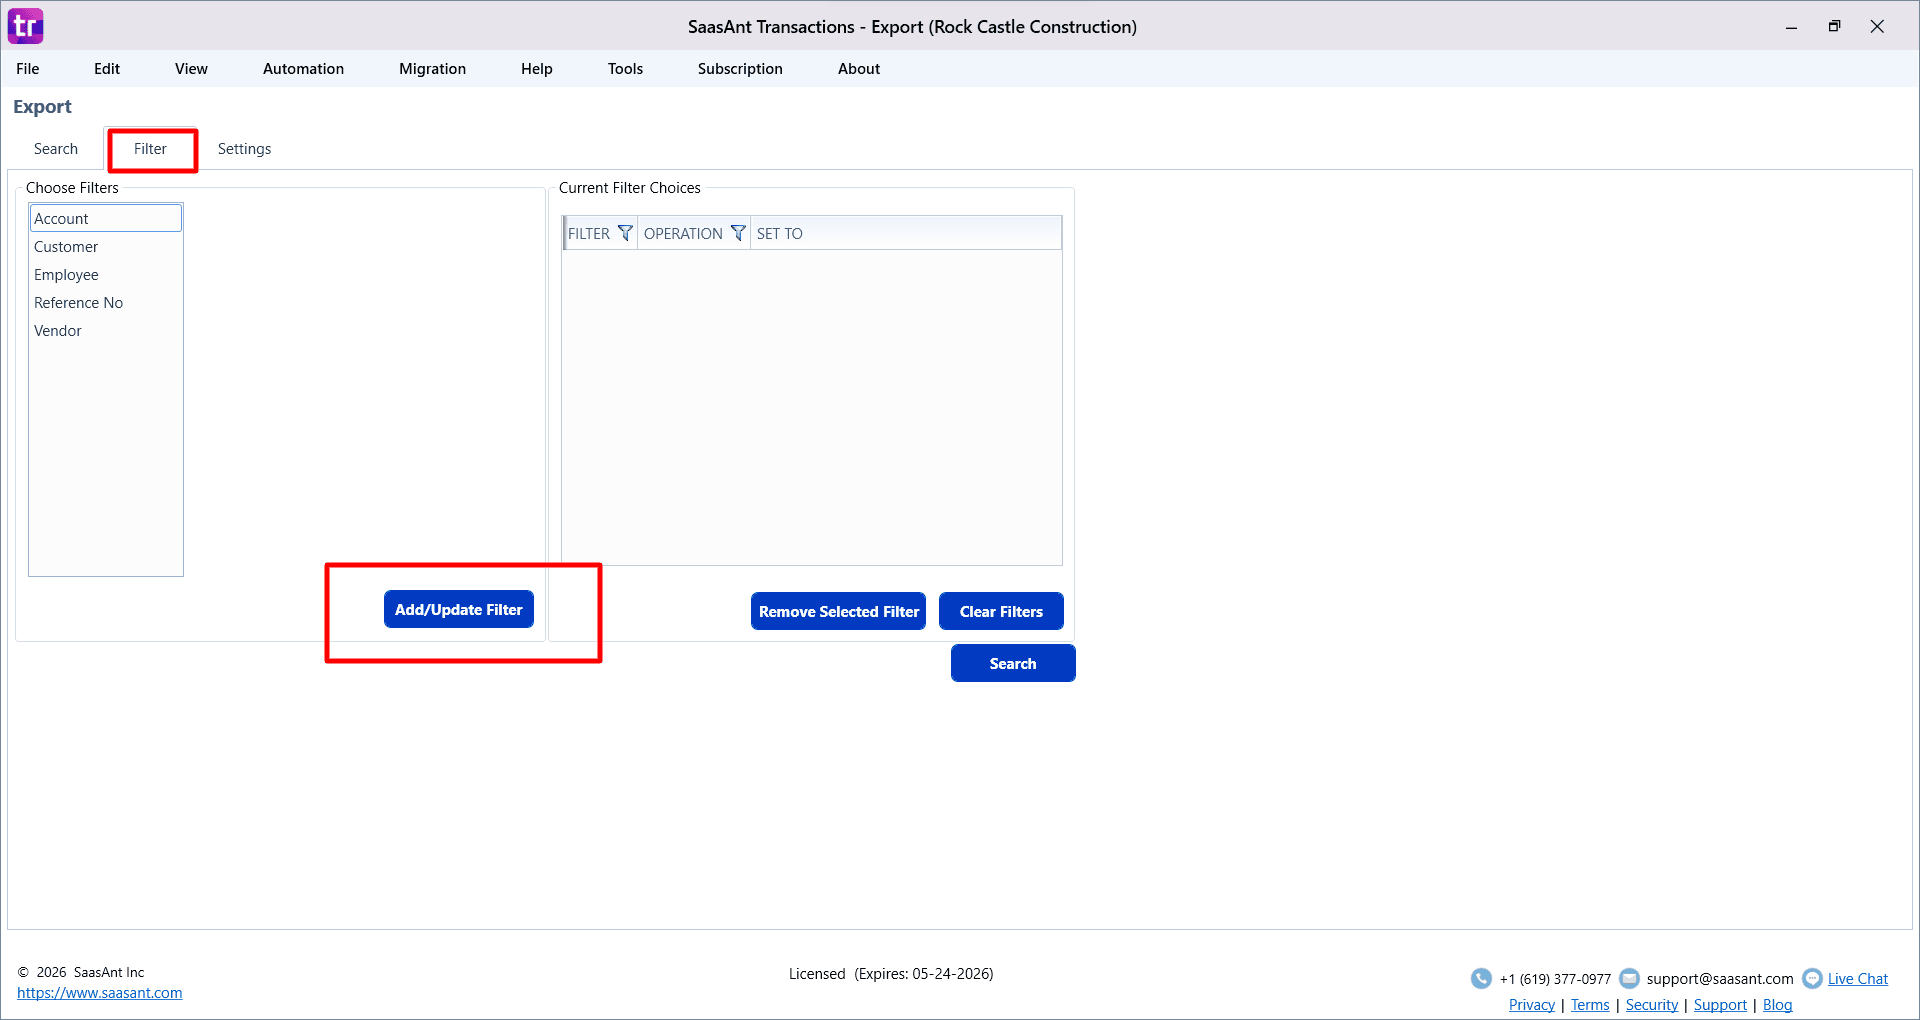The height and width of the screenshot is (1020, 1920).
Task: Open the File menu
Action: pyautogui.click(x=28, y=69)
